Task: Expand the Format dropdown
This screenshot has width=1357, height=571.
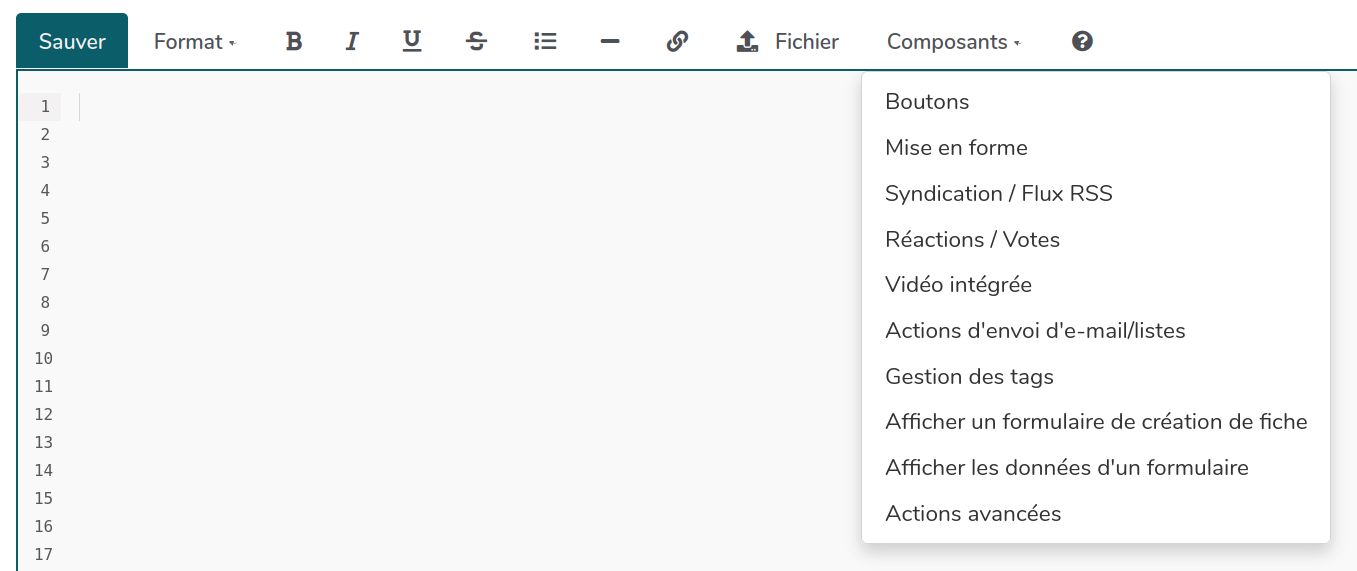Action: click(194, 41)
